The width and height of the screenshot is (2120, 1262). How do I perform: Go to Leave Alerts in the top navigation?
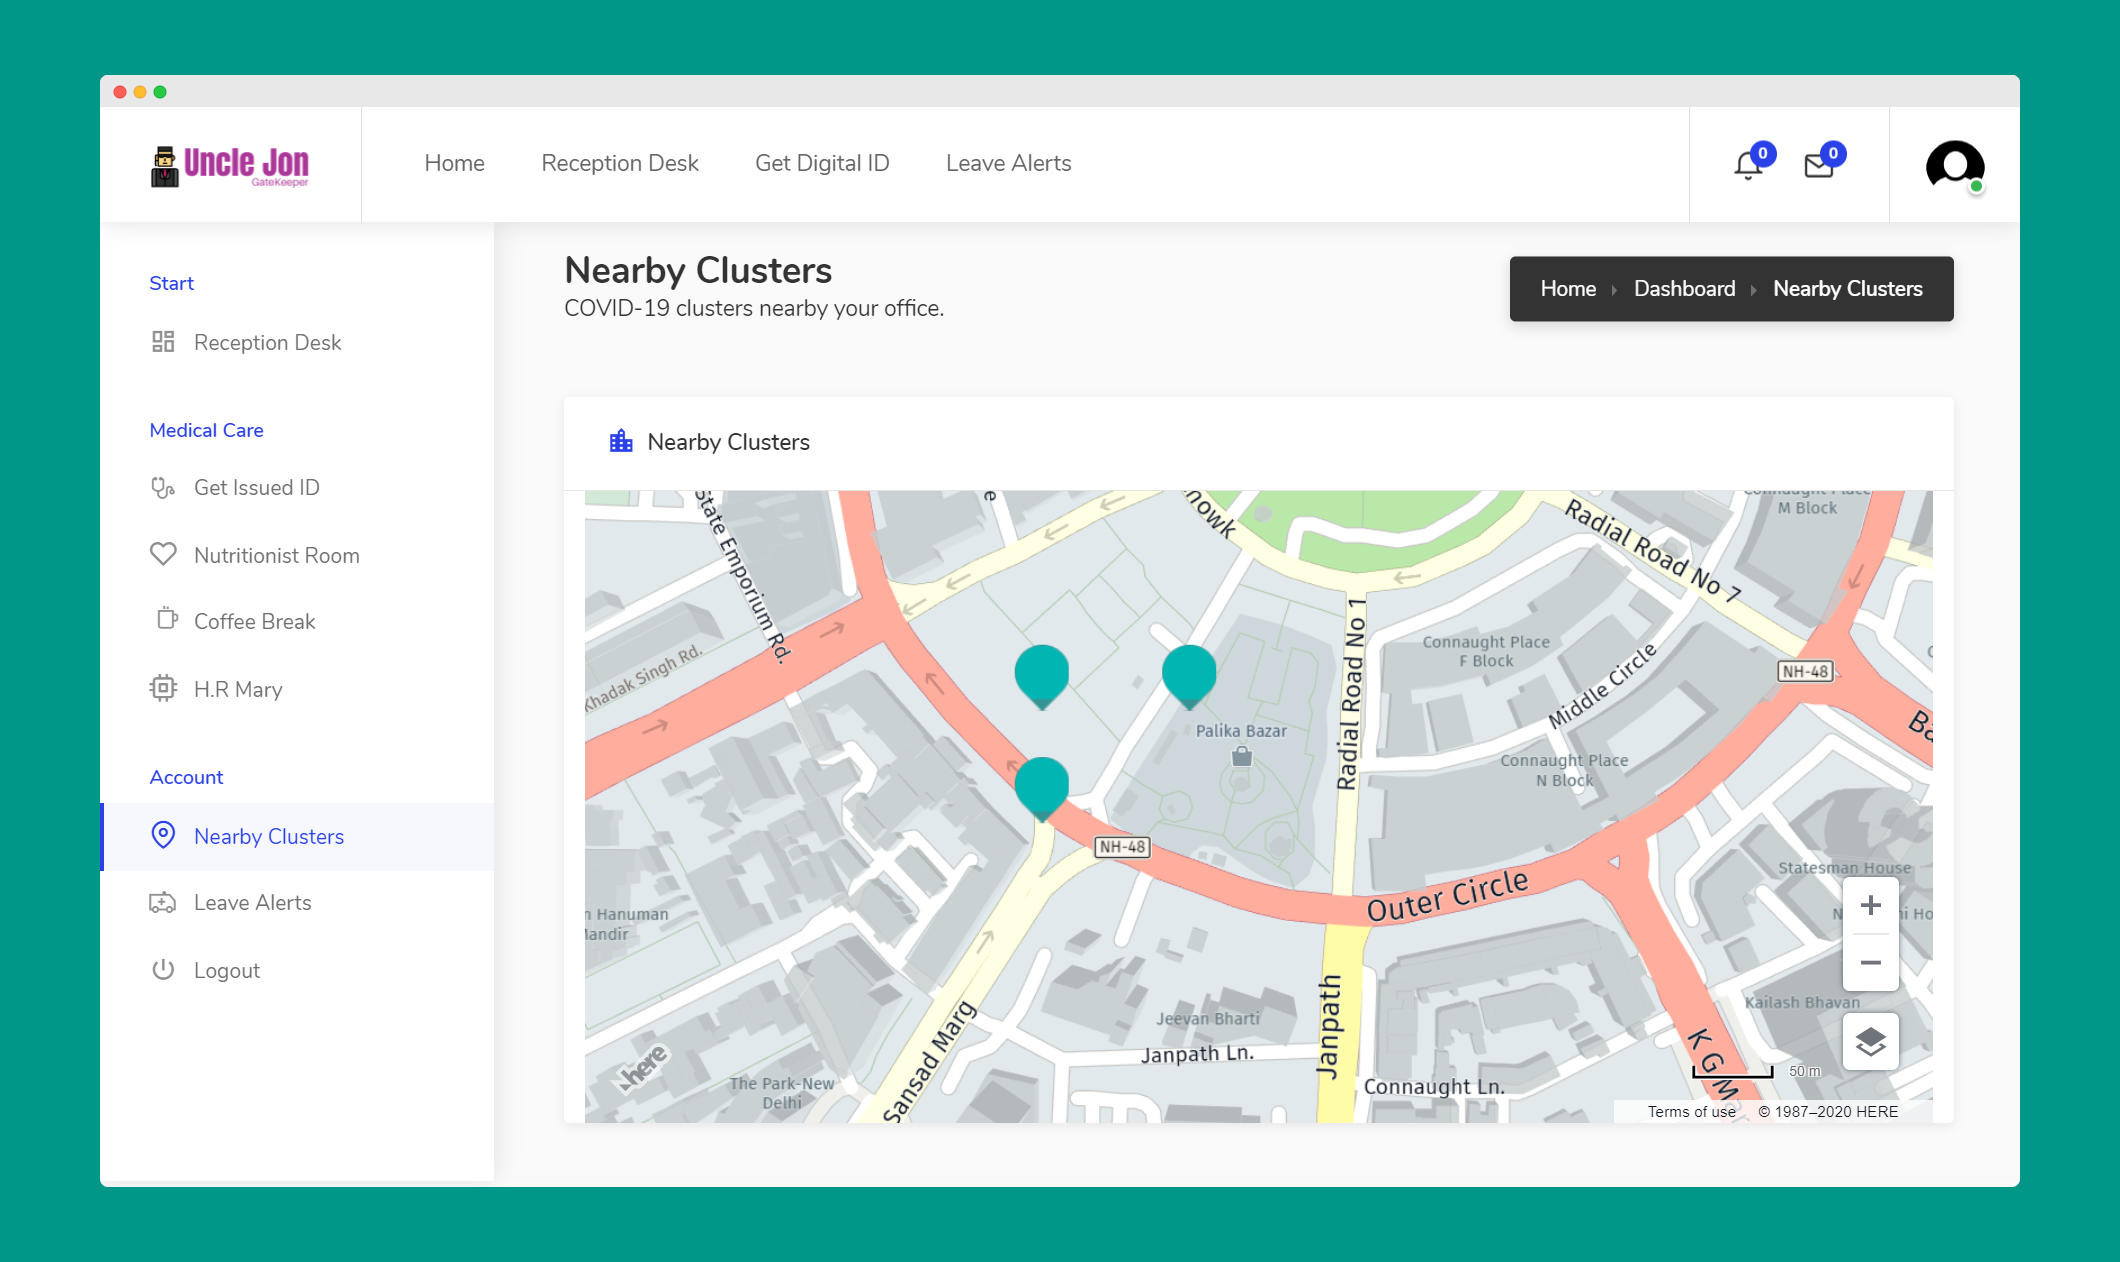1008,163
